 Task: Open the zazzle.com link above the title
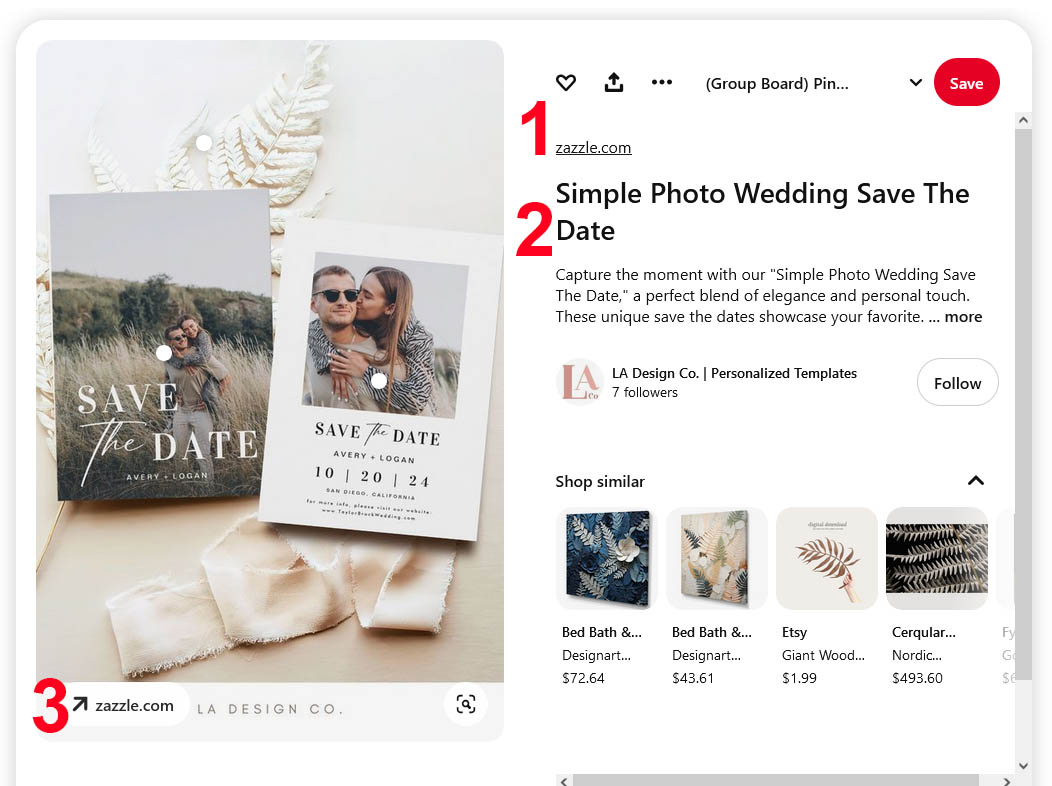coord(593,148)
